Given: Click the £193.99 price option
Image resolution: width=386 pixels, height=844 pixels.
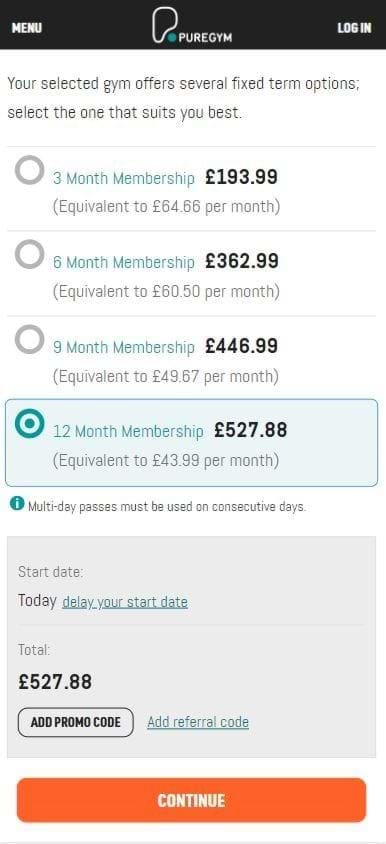Looking at the screenshot, I should click(x=241, y=177).
